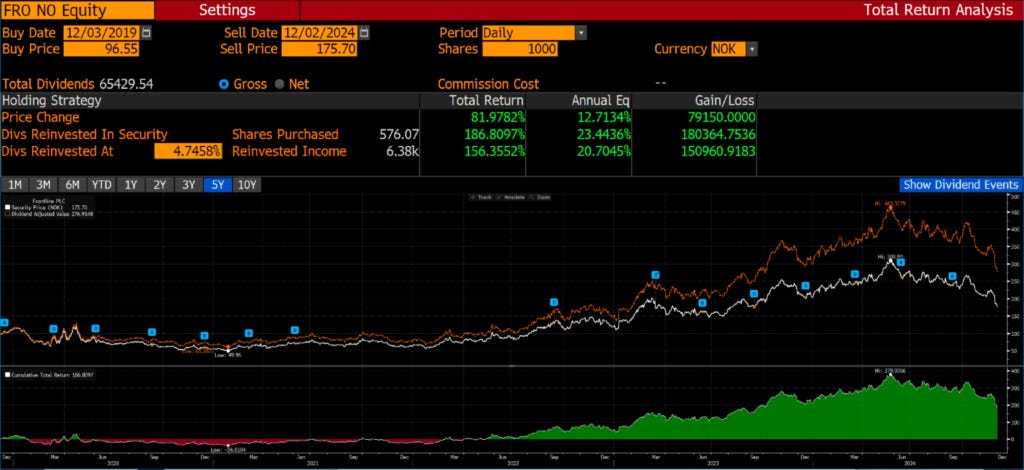The height and width of the screenshot is (470, 1024).
Task: Click the white Security Price legend swatch
Action: [x=8, y=207]
